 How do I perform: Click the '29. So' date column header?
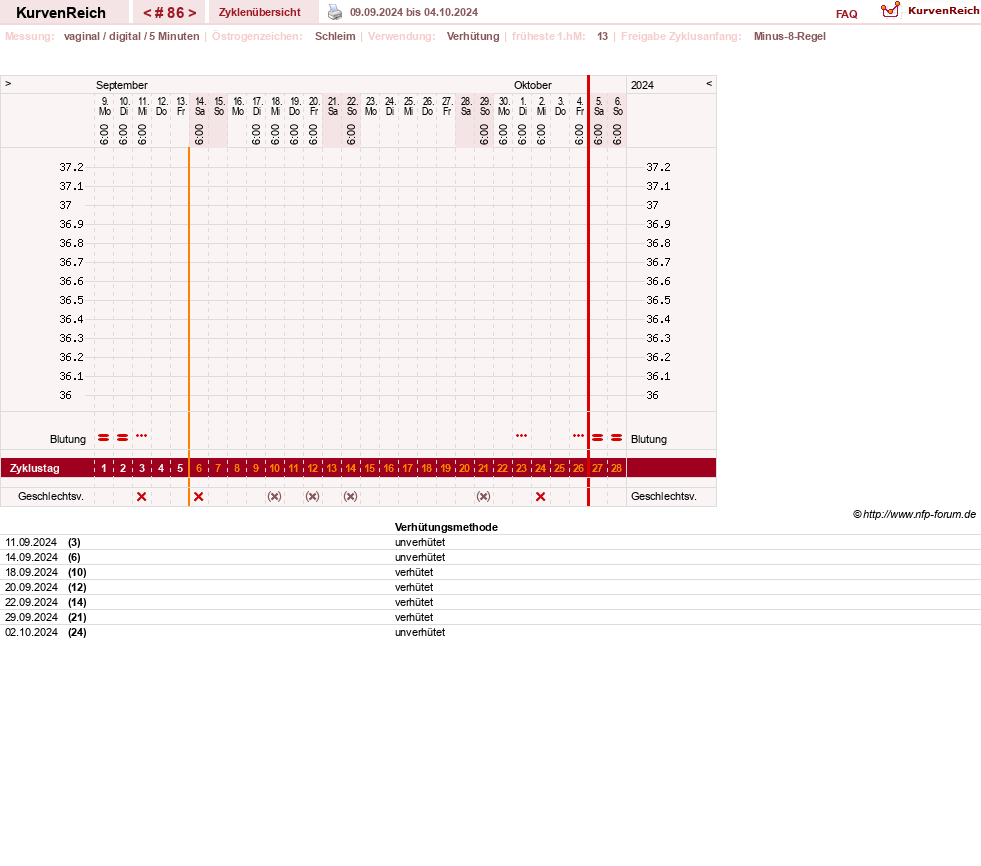coord(485,106)
